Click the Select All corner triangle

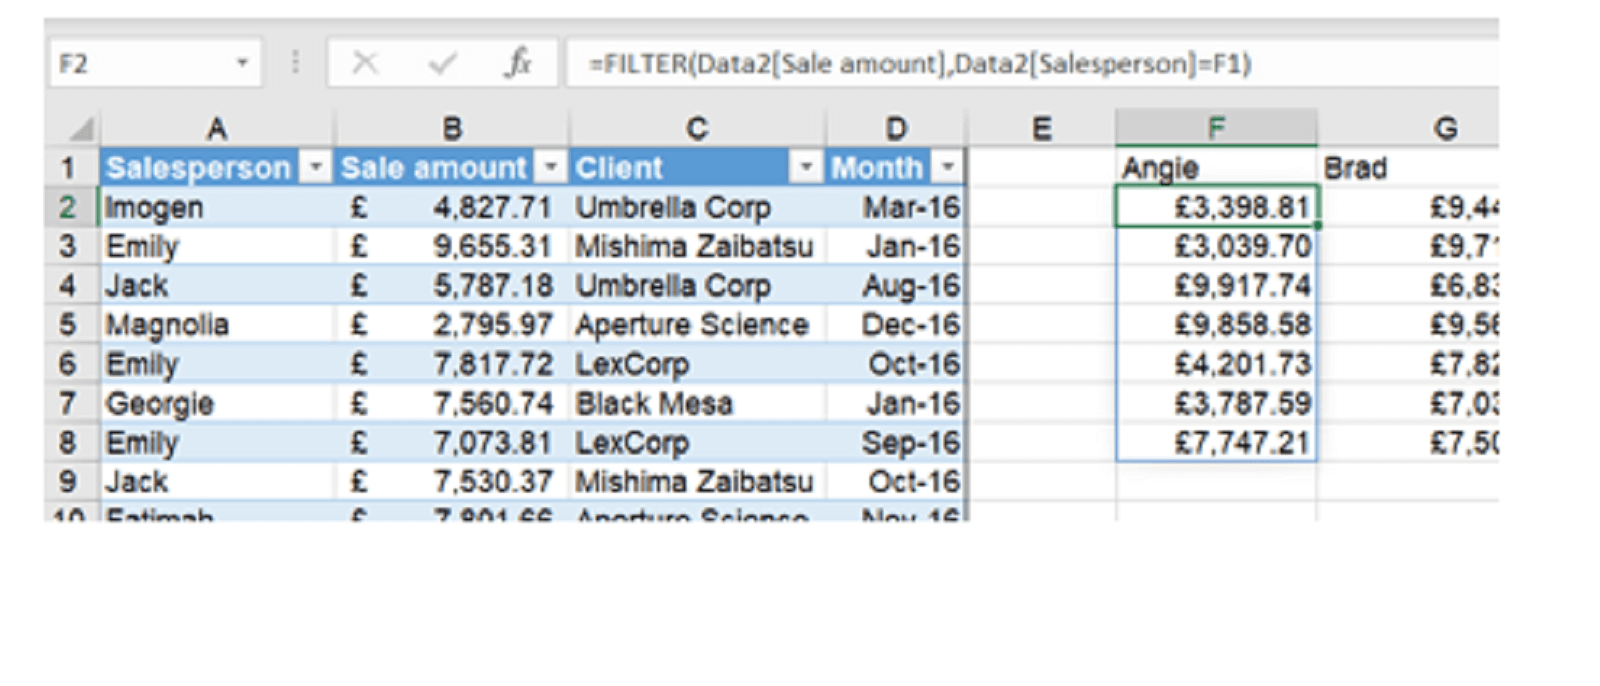pyautogui.click(x=82, y=129)
